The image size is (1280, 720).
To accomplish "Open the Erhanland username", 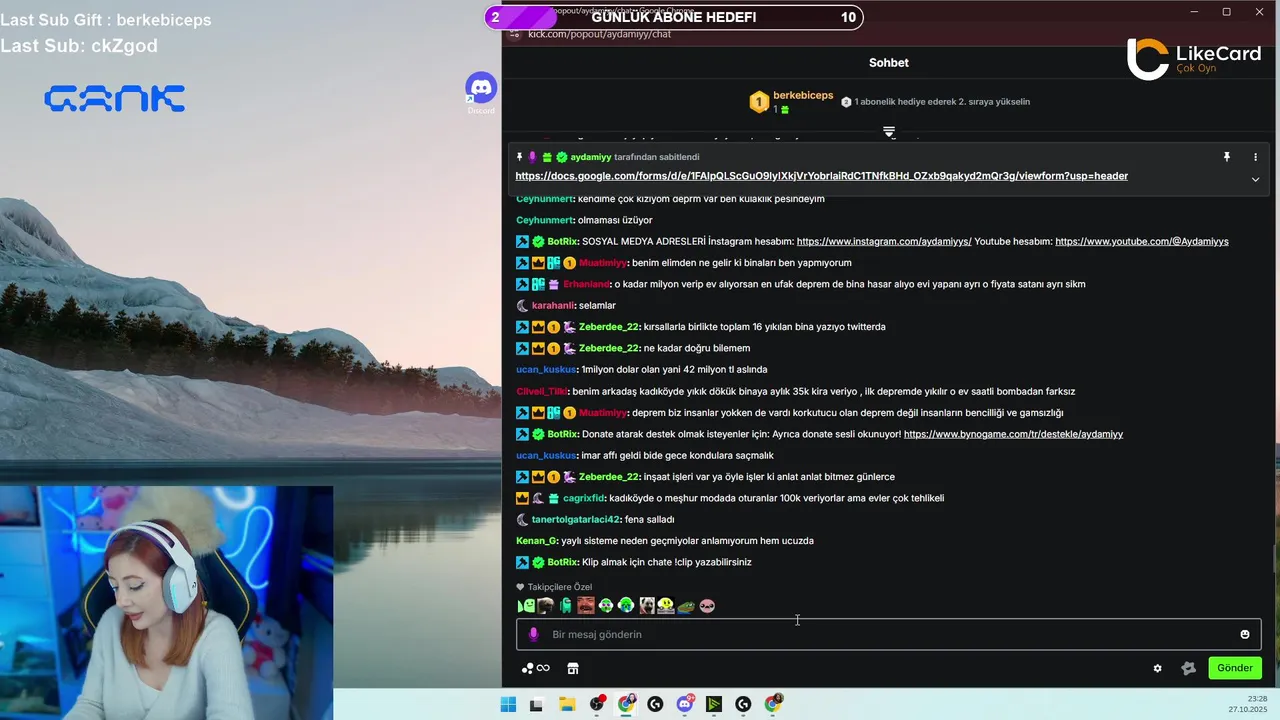I will pyautogui.click(x=586, y=284).
